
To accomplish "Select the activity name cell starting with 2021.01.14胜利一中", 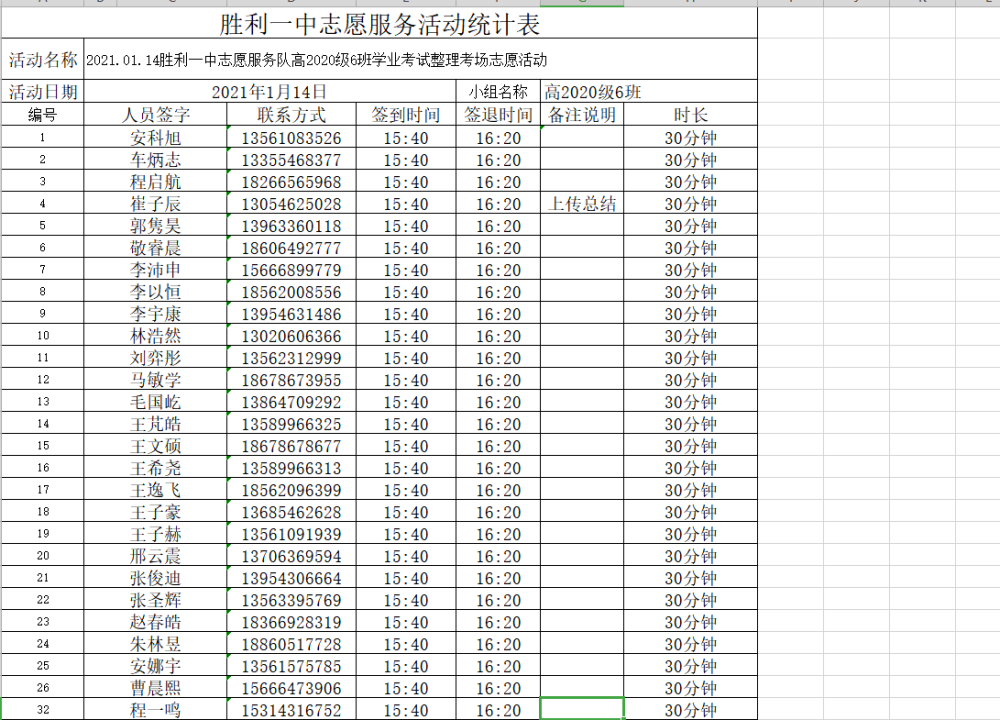I will point(420,59).
